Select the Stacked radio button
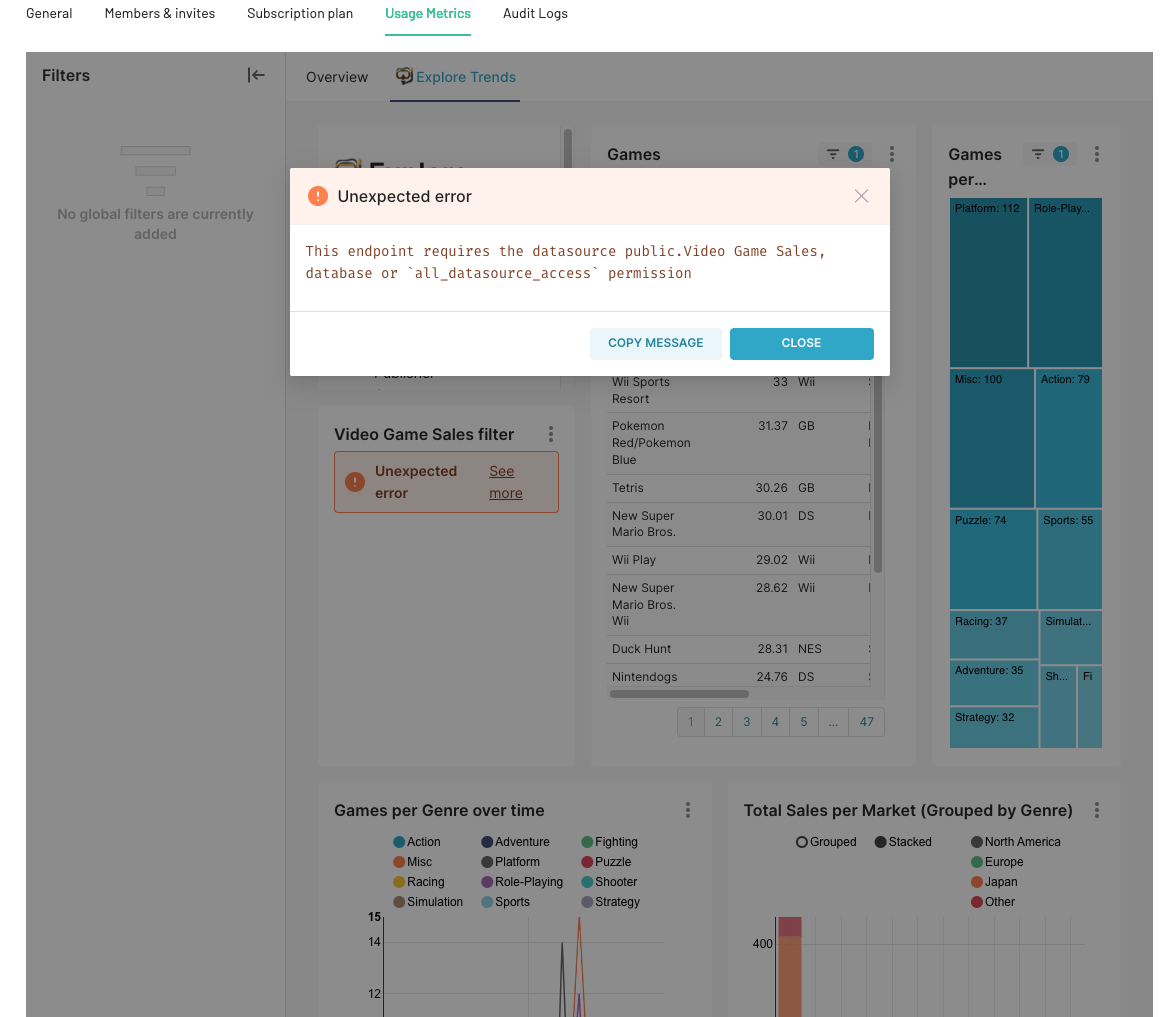Screen dimensions: 1171x1017 878,841
